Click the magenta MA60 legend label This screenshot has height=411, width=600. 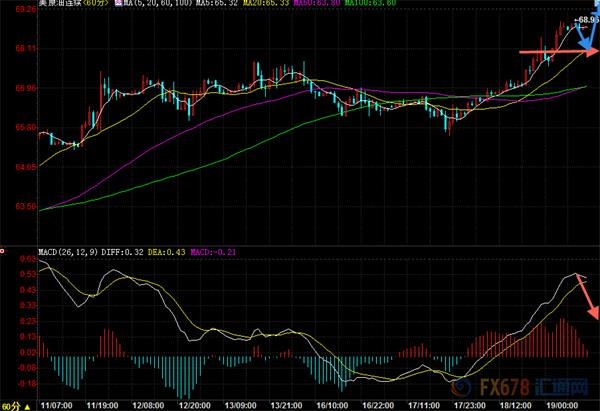tap(317, 3)
